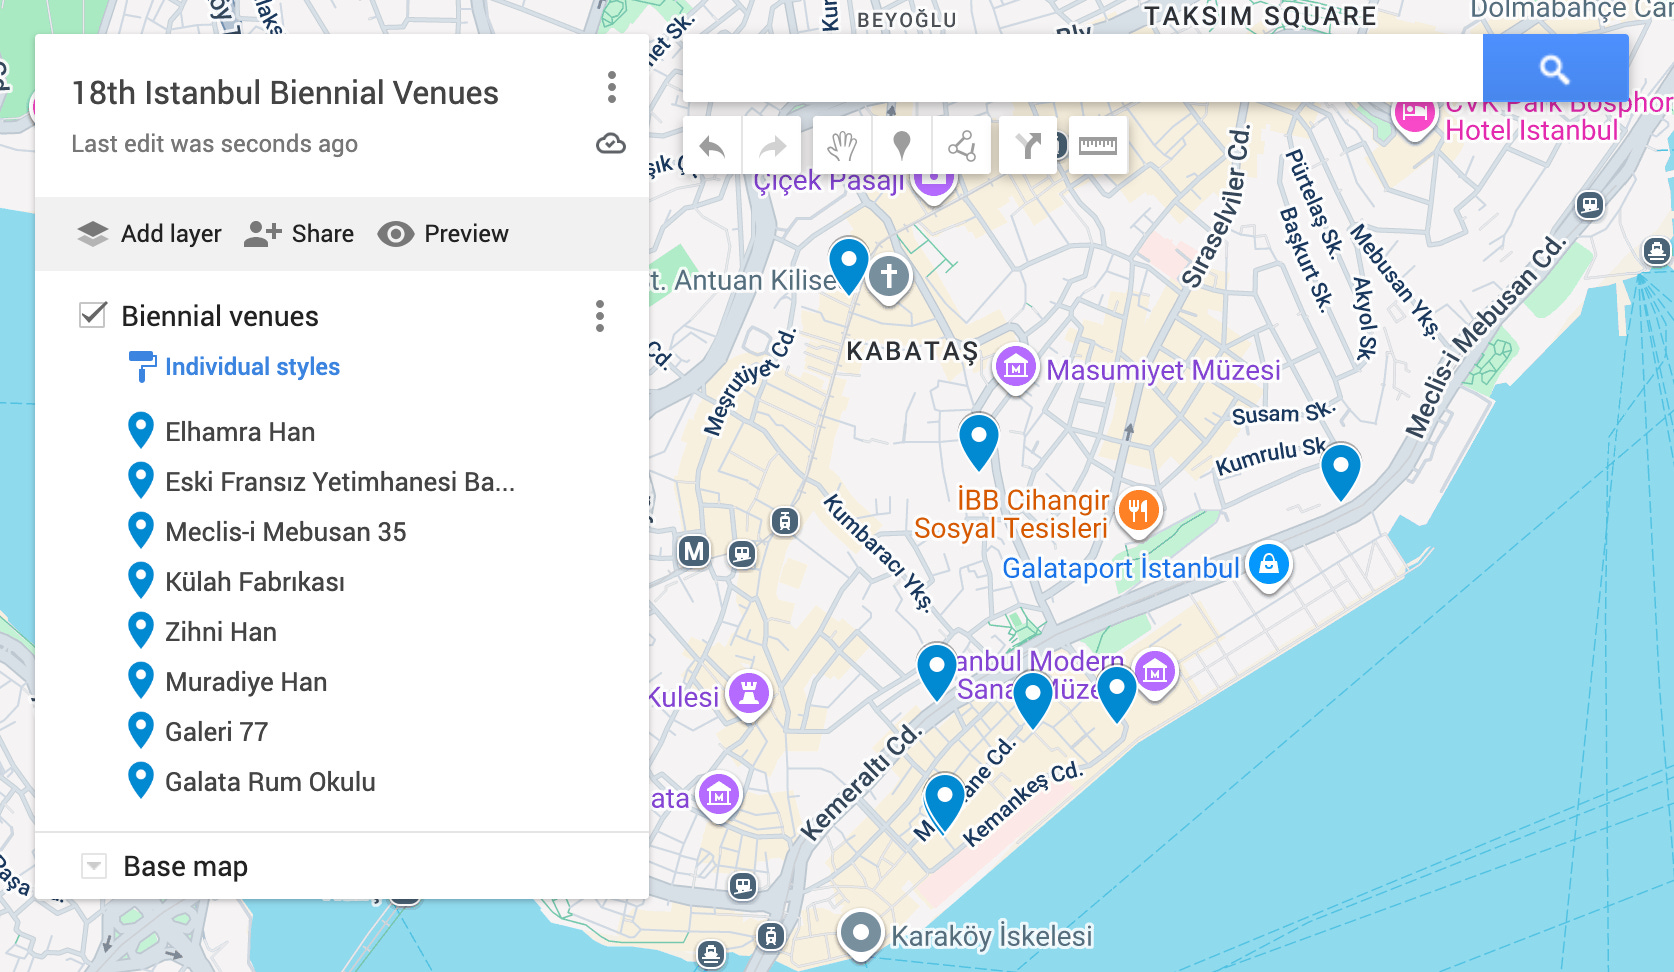Click the blue pin below Masumiyet Müzesi
Image resolution: width=1674 pixels, height=972 pixels.
[x=979, y=441]
